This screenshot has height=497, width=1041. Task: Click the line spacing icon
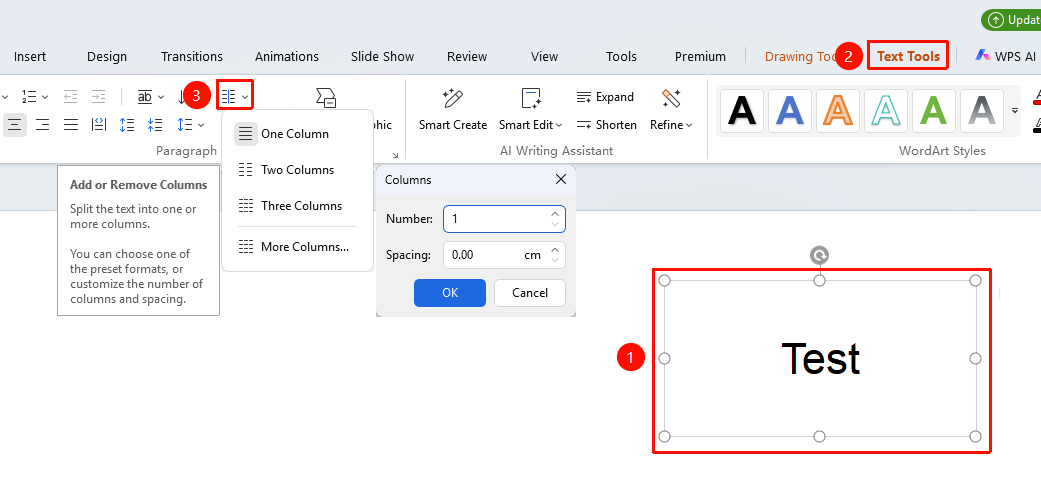pos(185,124)
